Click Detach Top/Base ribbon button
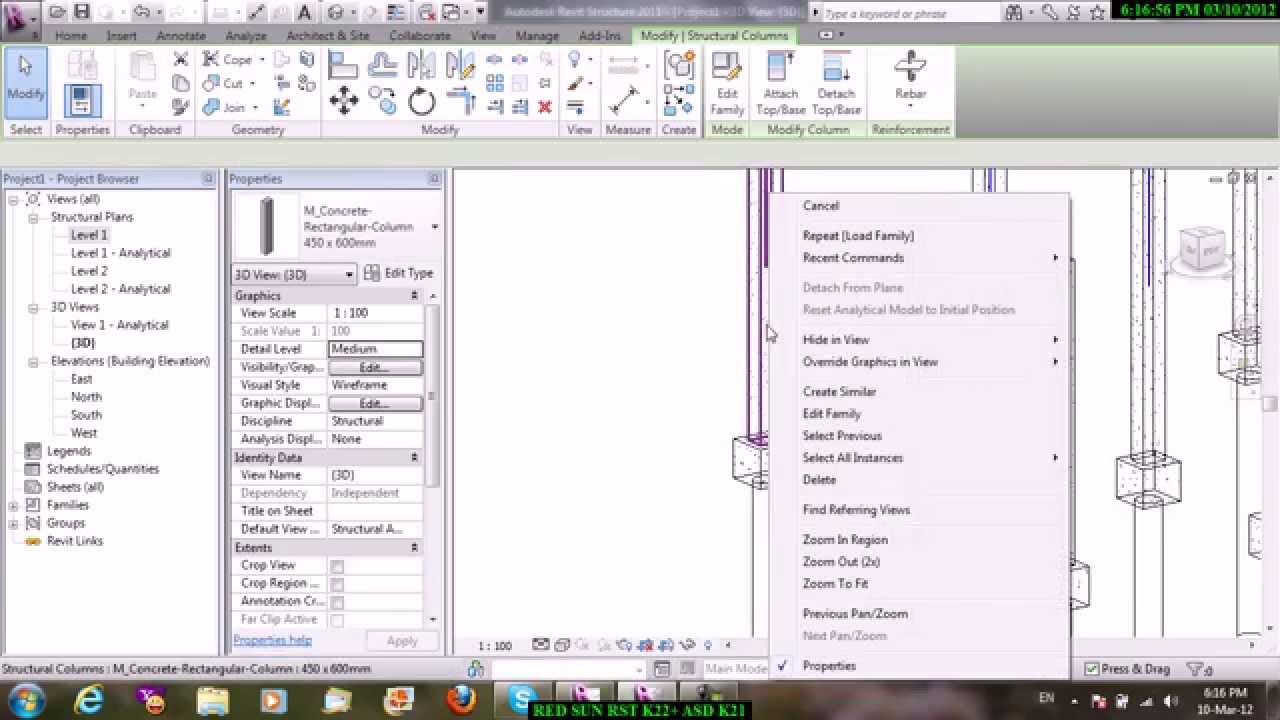 click(x=836, y=84)
